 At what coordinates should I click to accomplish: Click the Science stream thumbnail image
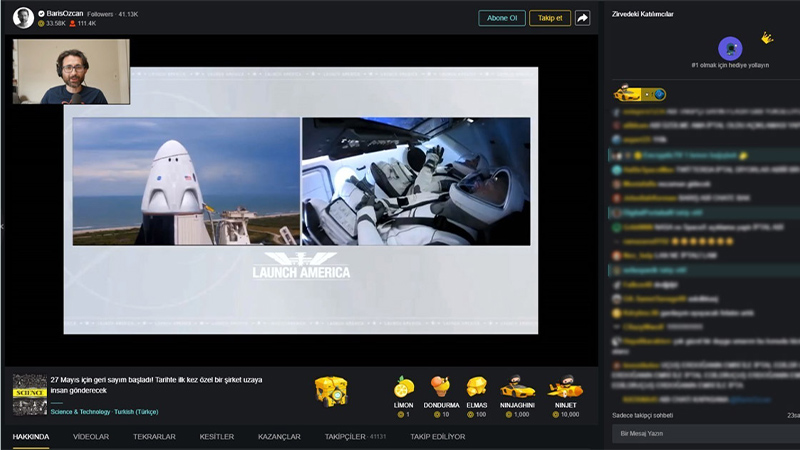pos(30,394)
